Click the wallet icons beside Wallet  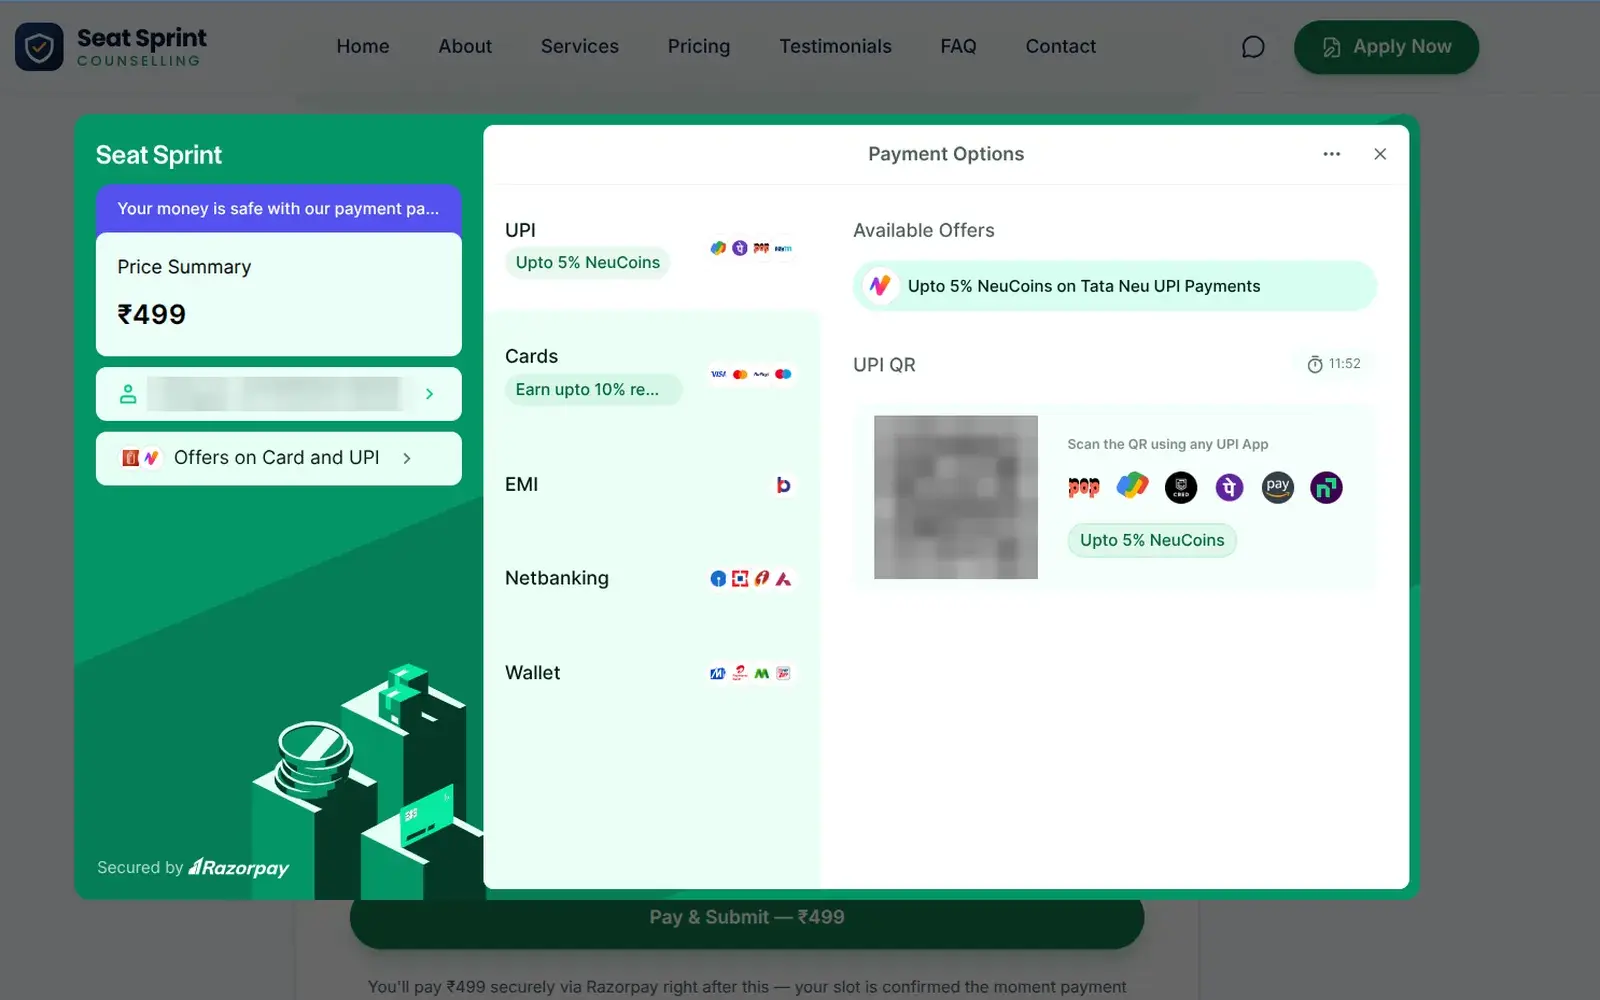tap(751, 673)
